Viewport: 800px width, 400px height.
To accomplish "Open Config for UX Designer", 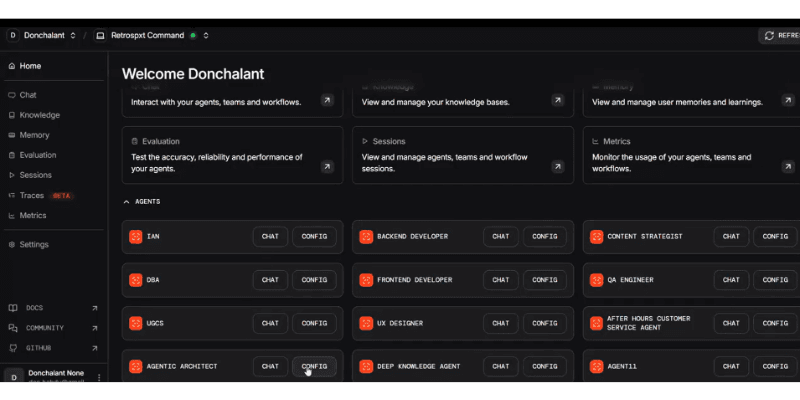I will point(545,323).
